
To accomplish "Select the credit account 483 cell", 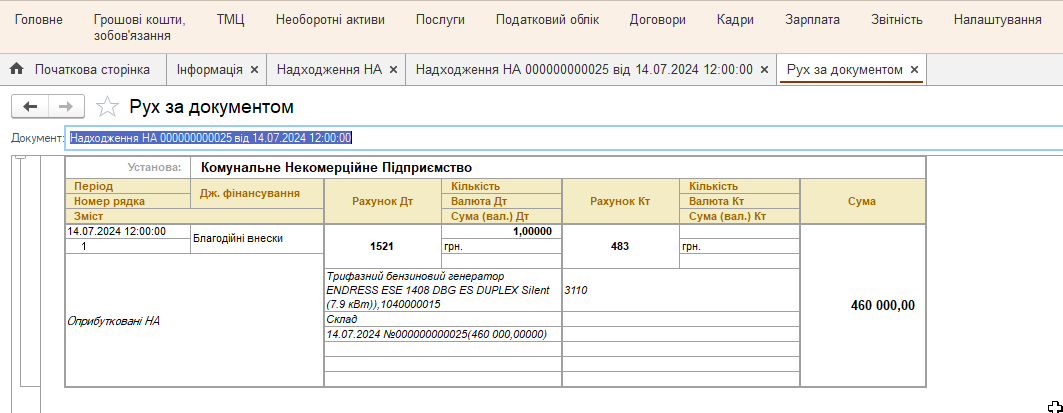I will click(x=619, y=246).
